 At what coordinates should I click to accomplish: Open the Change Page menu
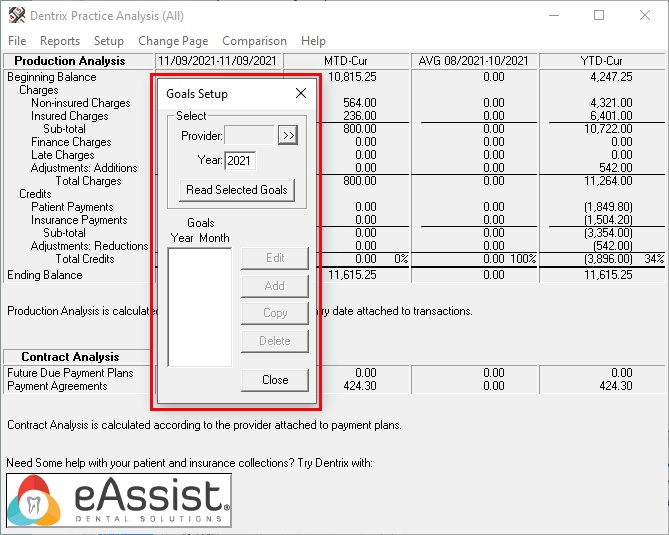tap(173, 41)
